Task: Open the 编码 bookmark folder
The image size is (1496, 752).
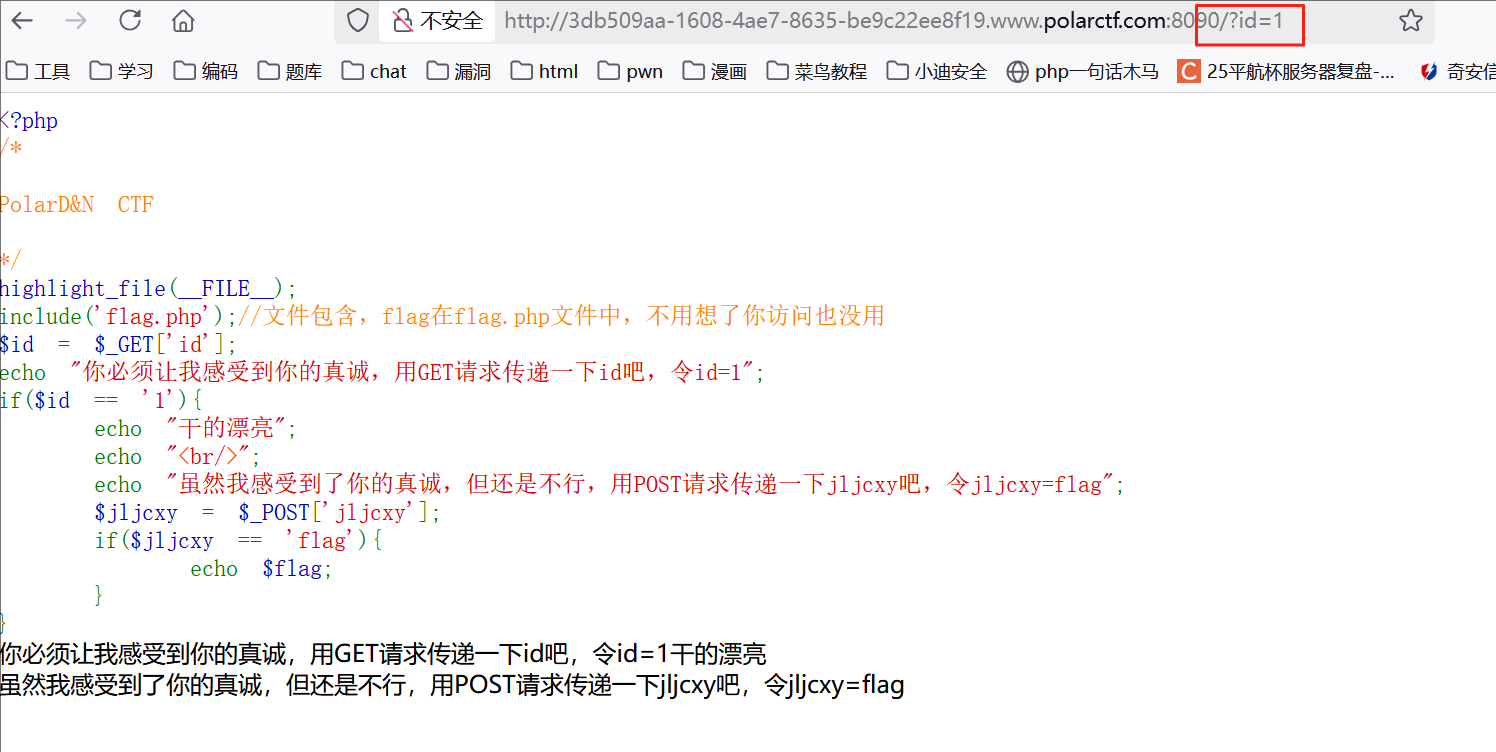Action: pos(206,71)
